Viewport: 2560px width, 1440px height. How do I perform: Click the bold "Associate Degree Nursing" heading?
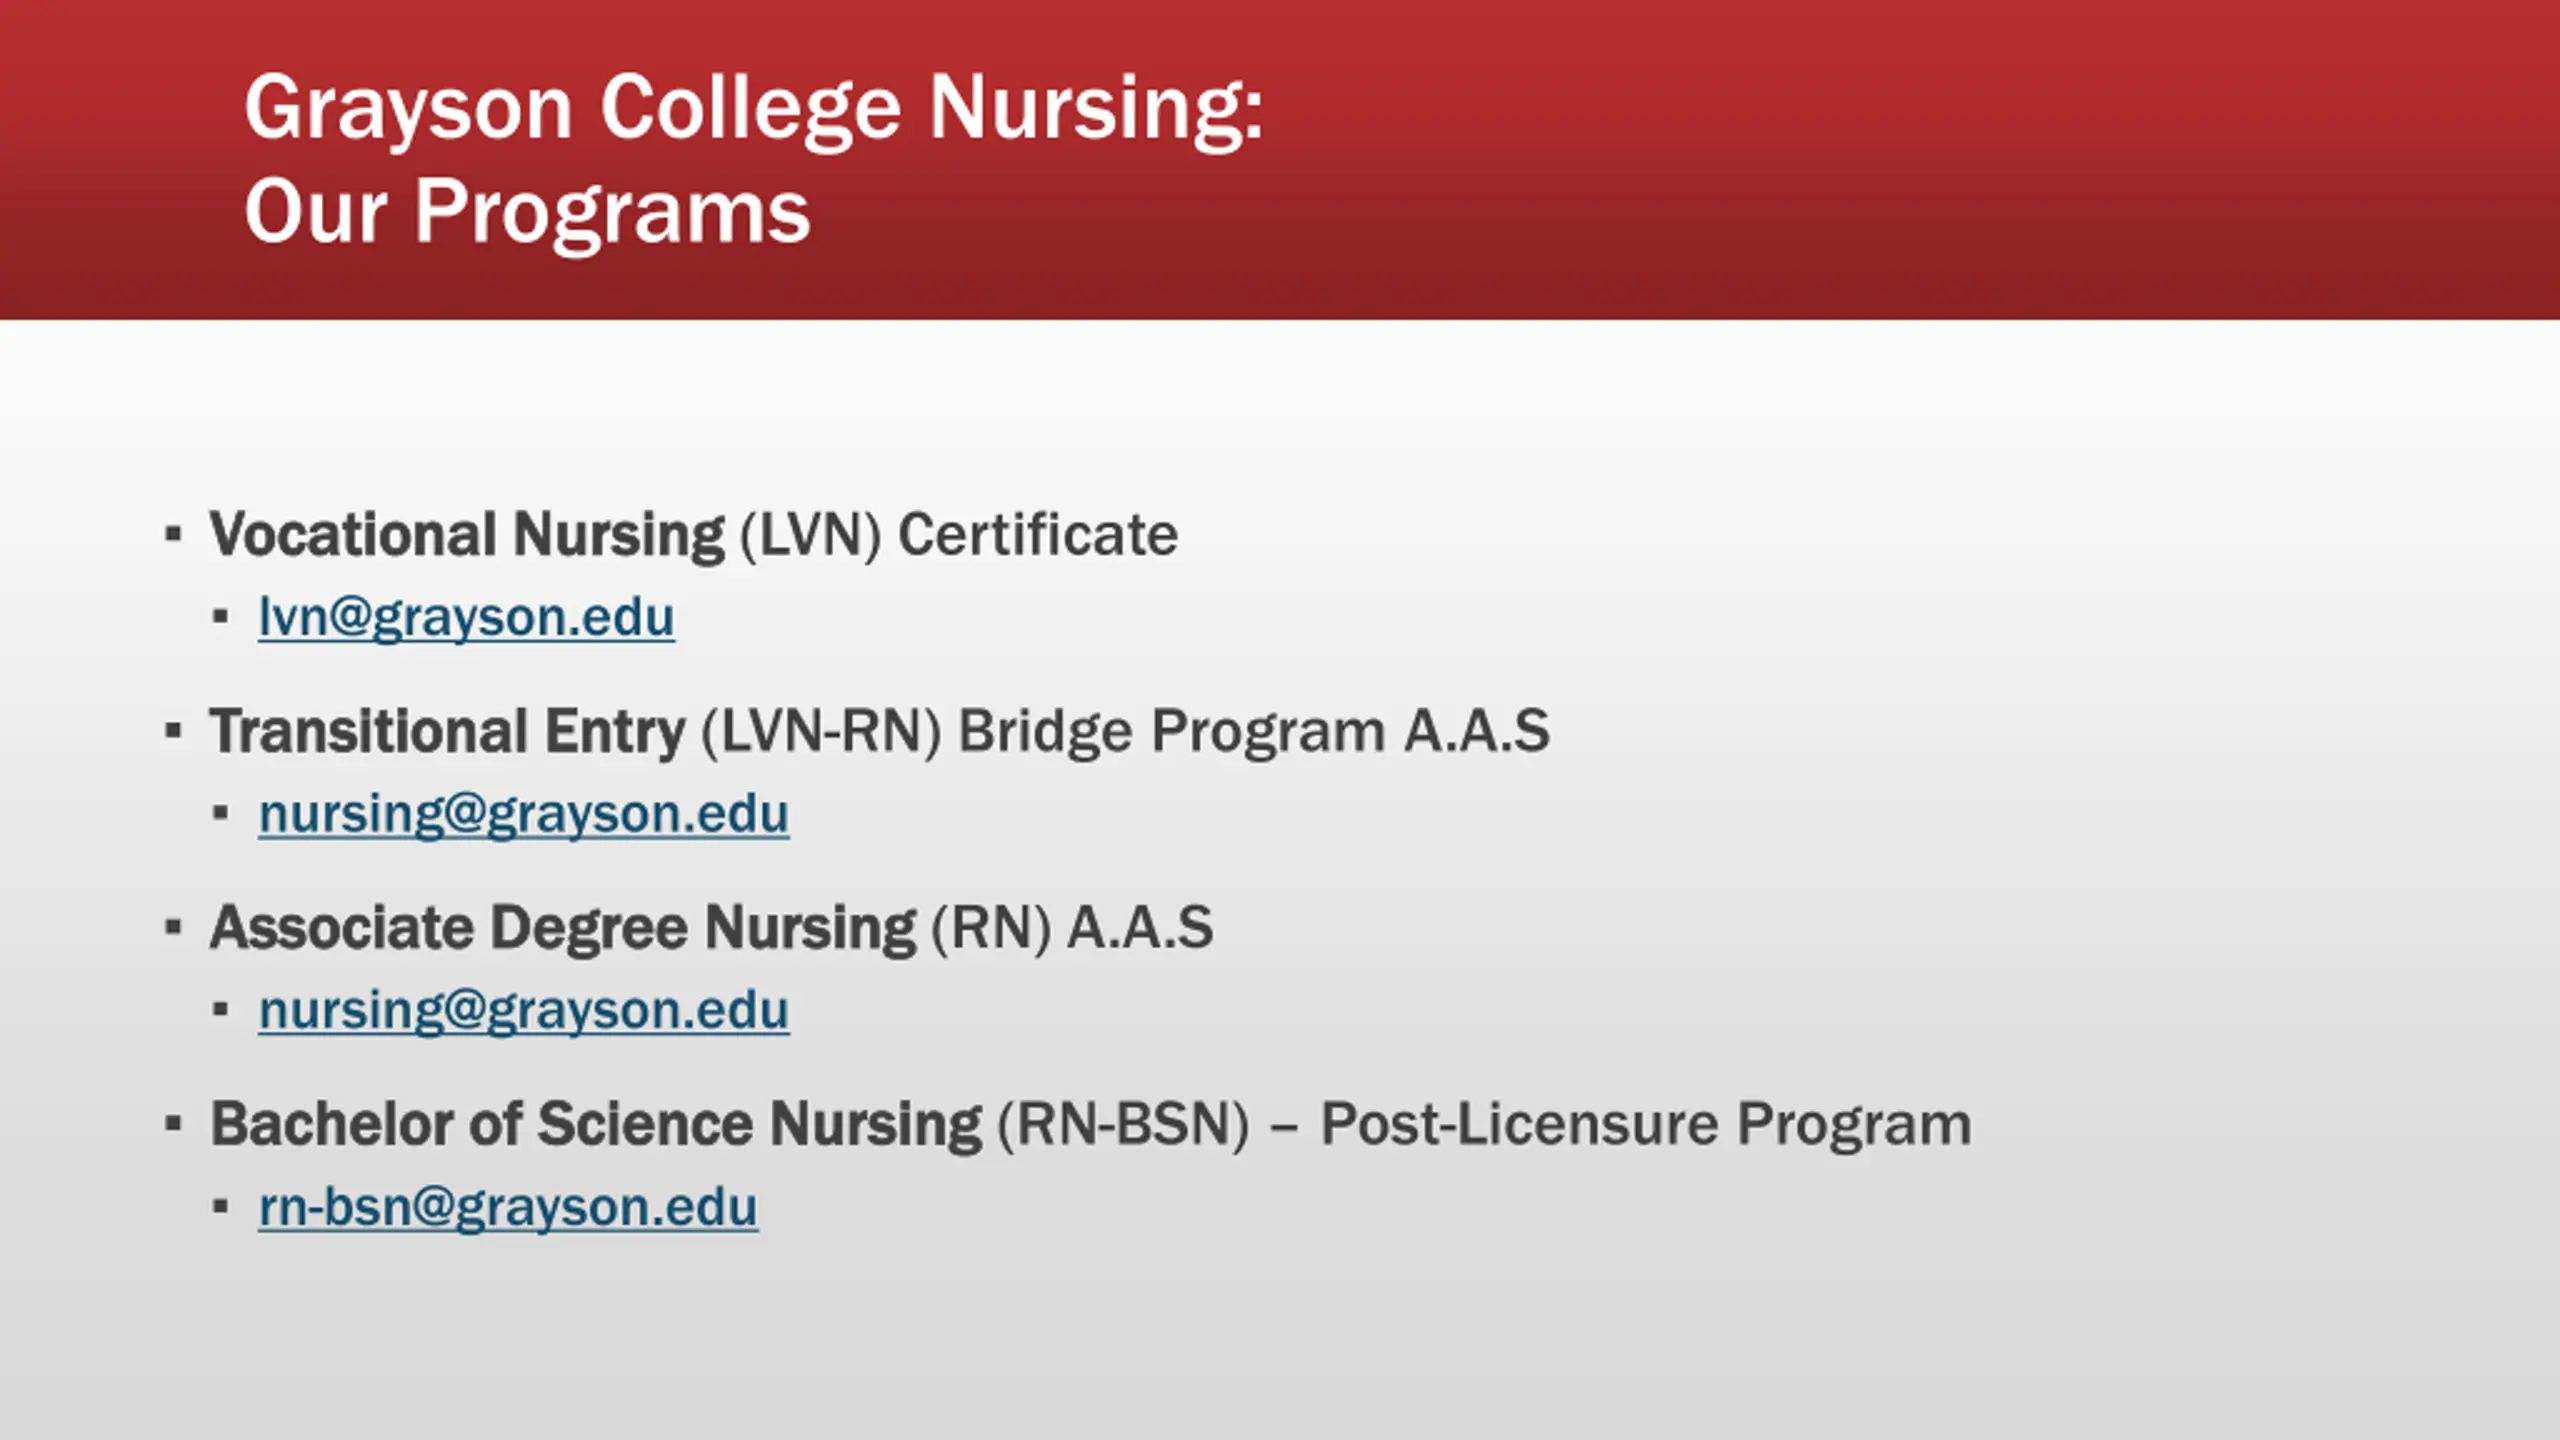(x=562, y=927)
